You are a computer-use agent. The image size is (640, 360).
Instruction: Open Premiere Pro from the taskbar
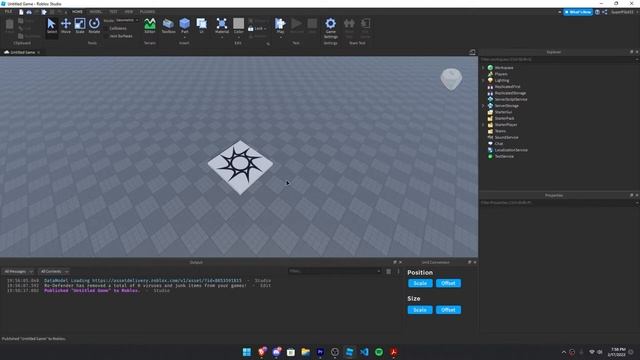(x=320, y=352)
